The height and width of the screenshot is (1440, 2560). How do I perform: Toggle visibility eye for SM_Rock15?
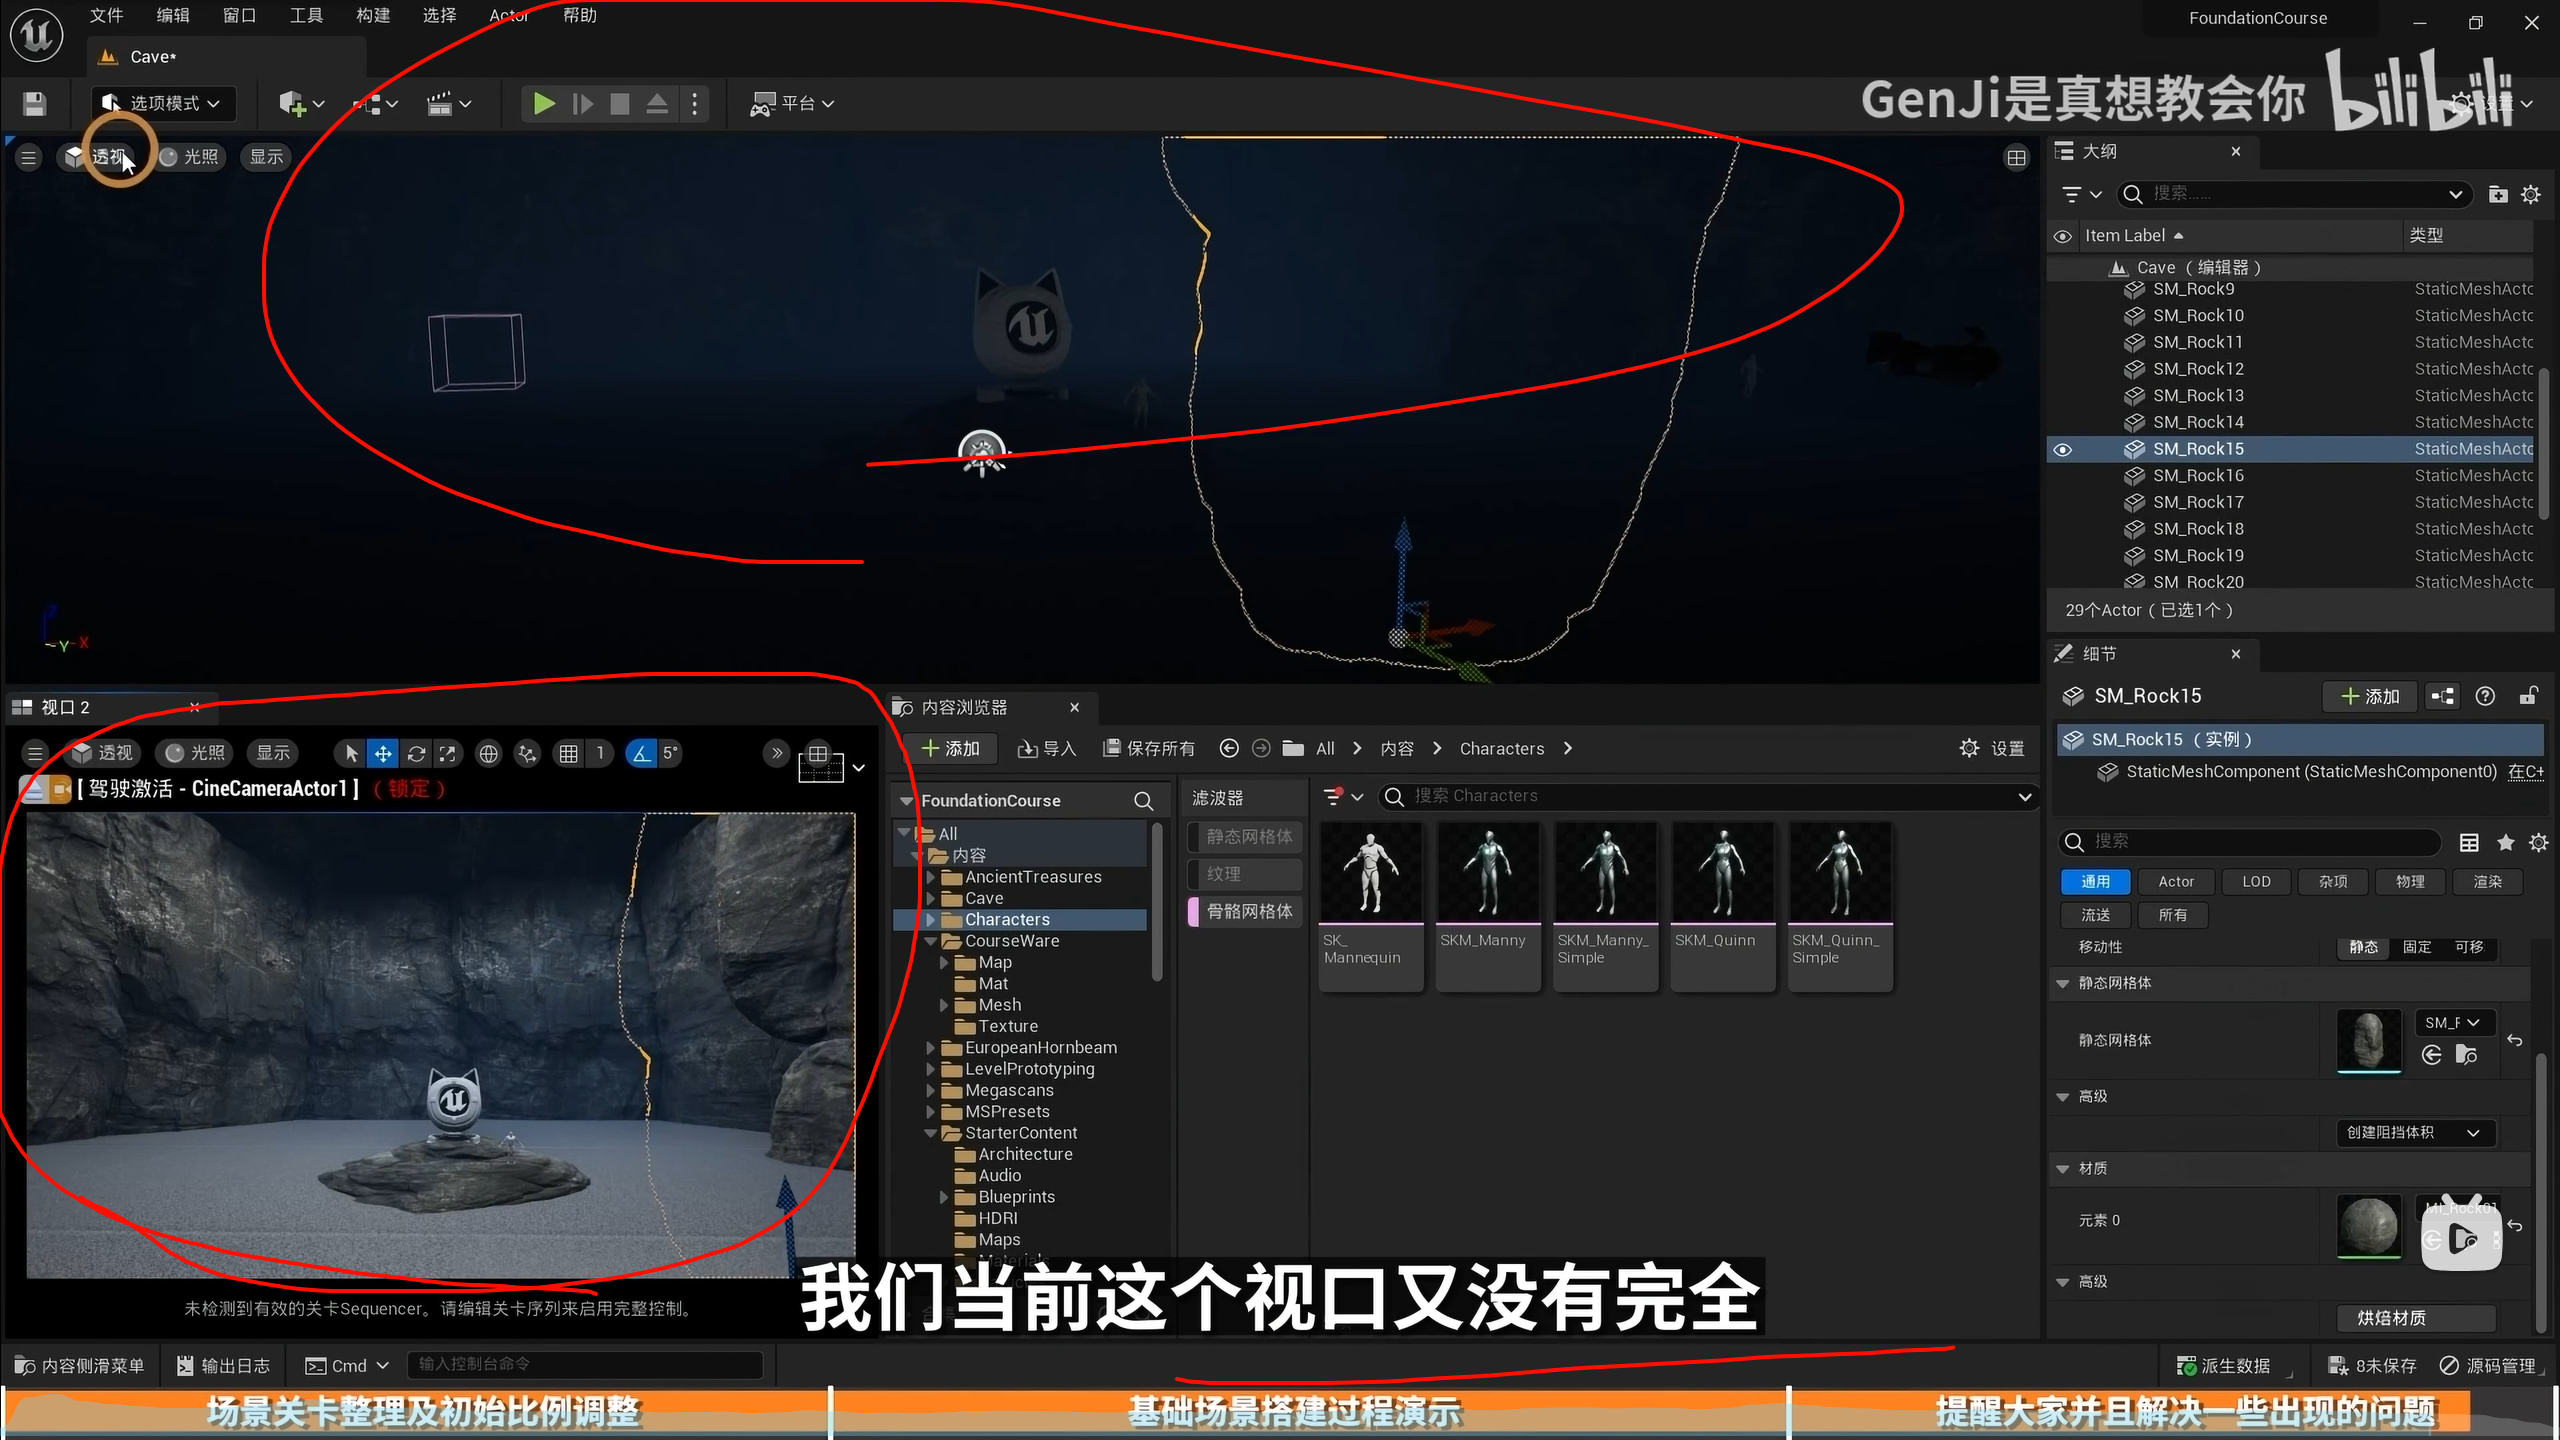[2062, 449]
